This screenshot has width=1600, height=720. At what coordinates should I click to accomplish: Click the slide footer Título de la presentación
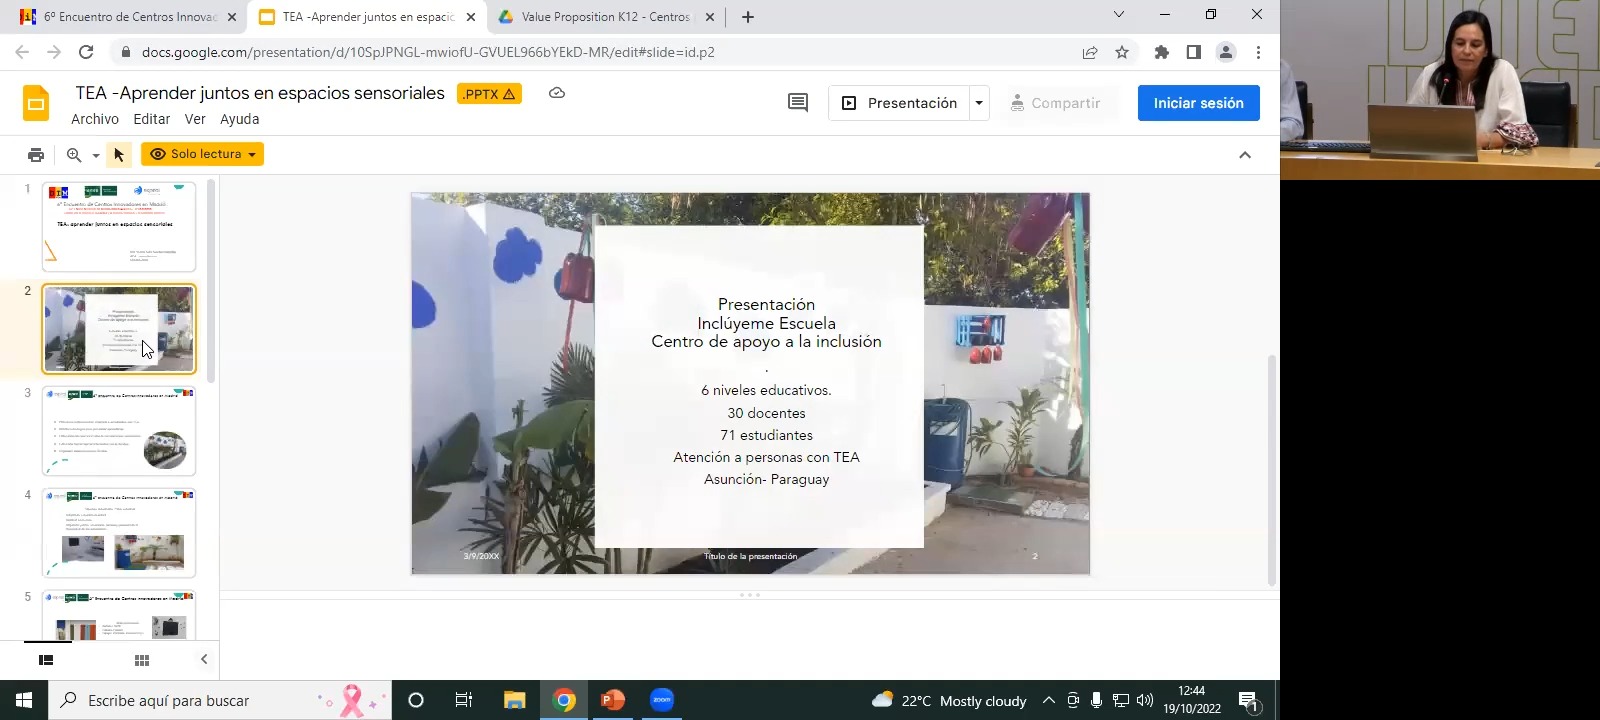pyautogui.click(x=750, y=556)
